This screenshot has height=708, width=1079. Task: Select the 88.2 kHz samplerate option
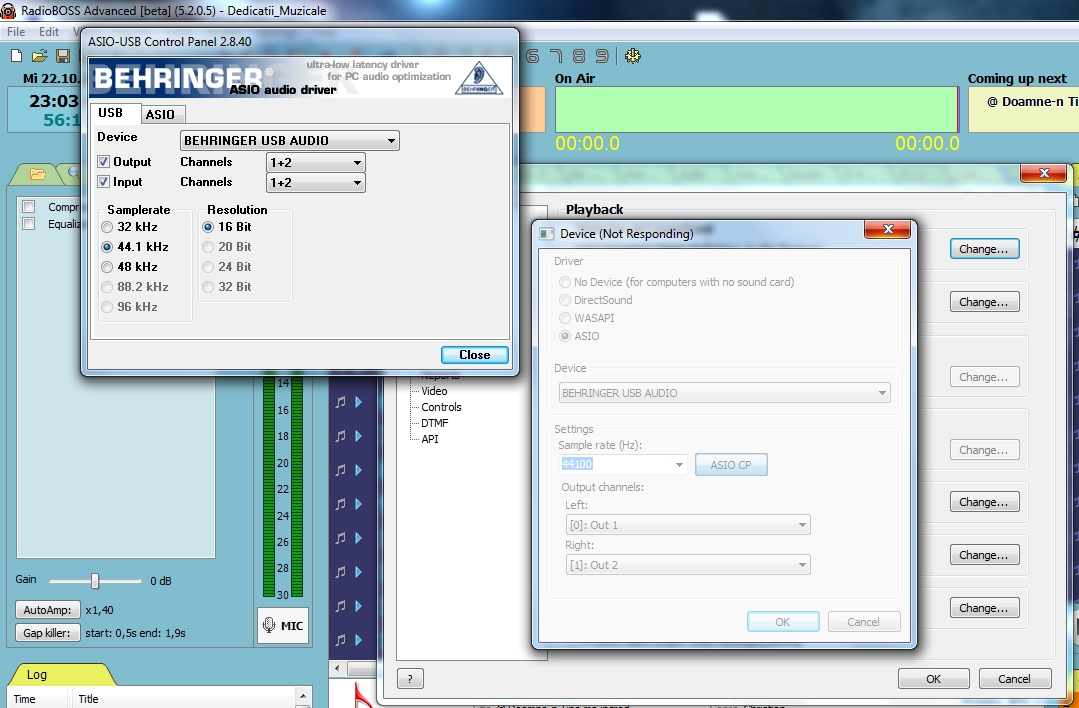(x=107, y=287)
